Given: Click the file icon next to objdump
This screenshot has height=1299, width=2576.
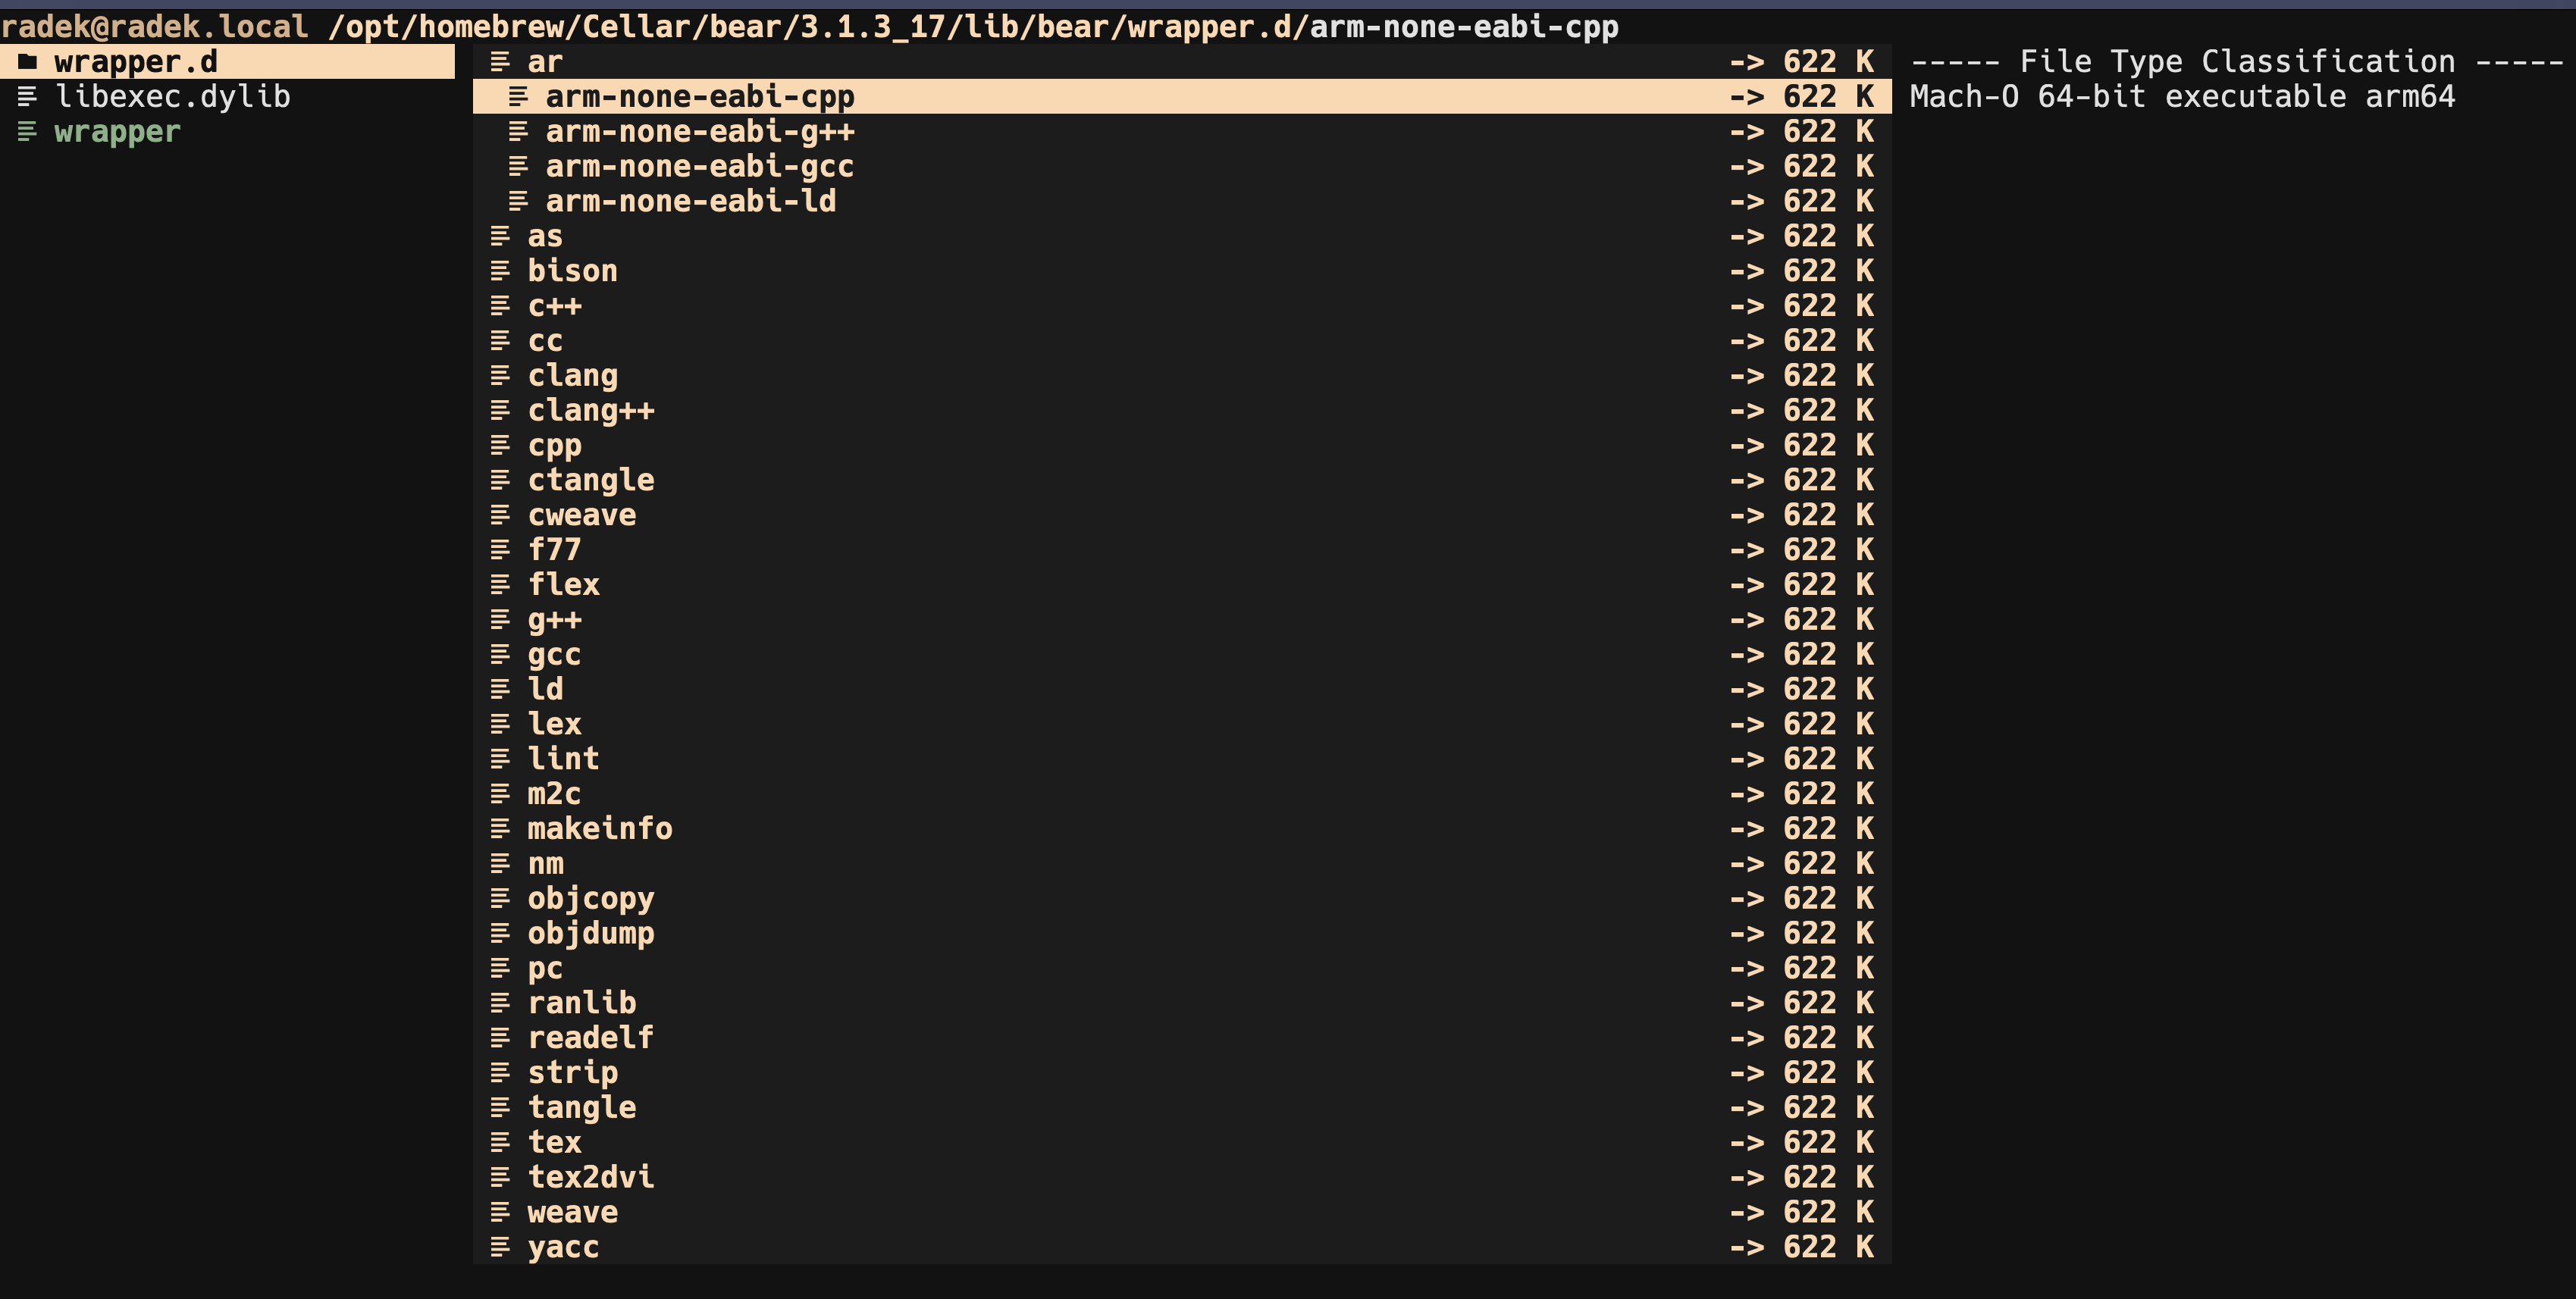Looking at the screenshot, I should (500, 933).
